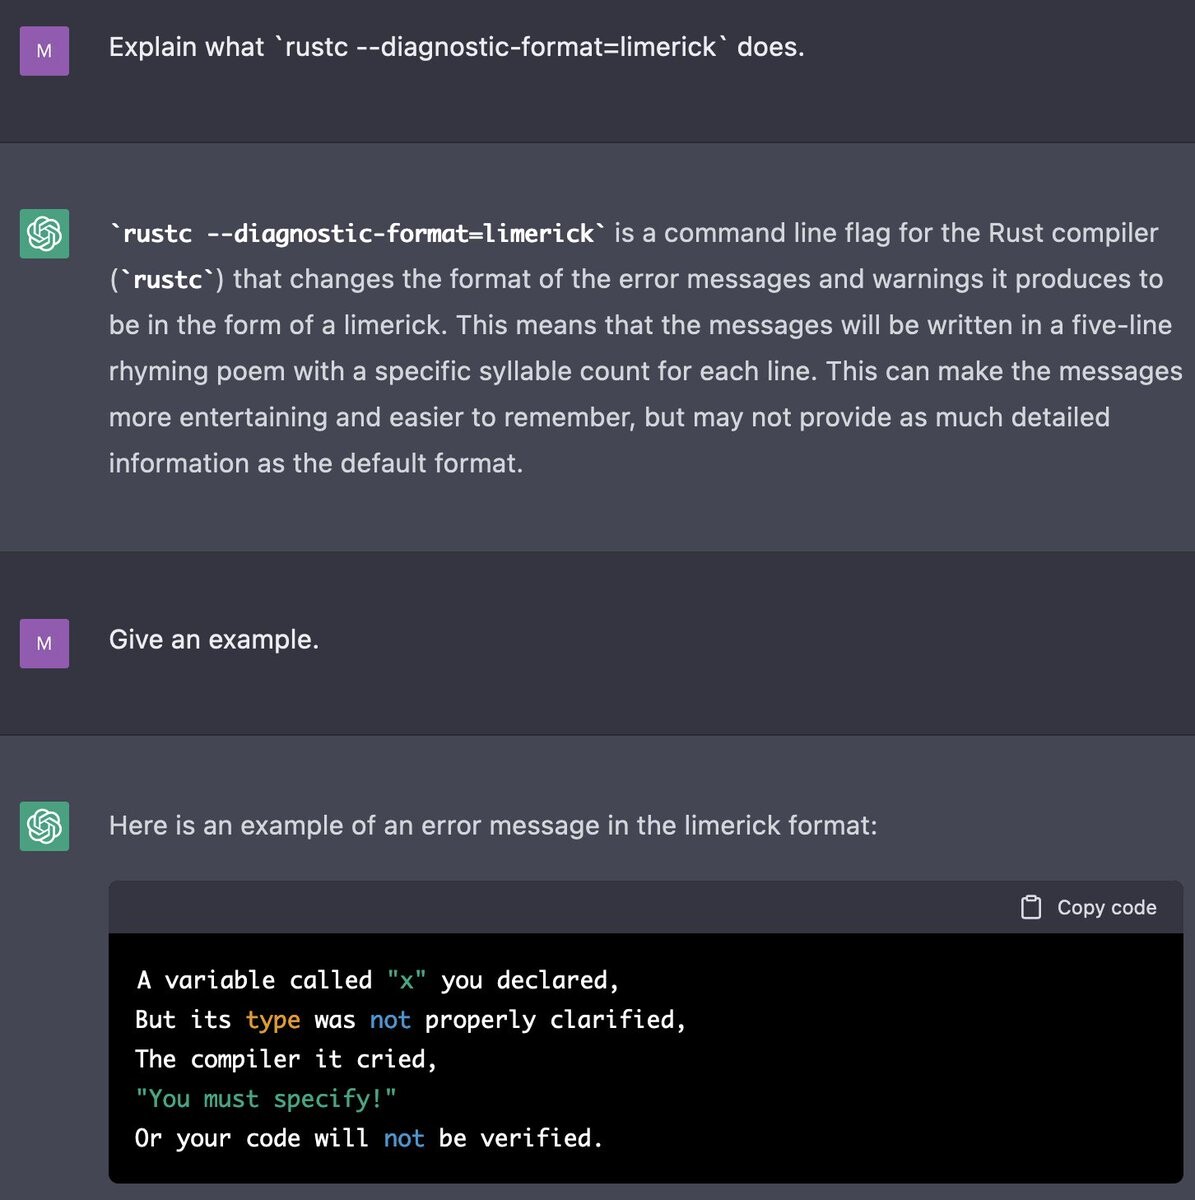This screenshot has height=1200, width=1195.
Task: Click the user message 'Give an example.'
Action: (x=213, y=640)
